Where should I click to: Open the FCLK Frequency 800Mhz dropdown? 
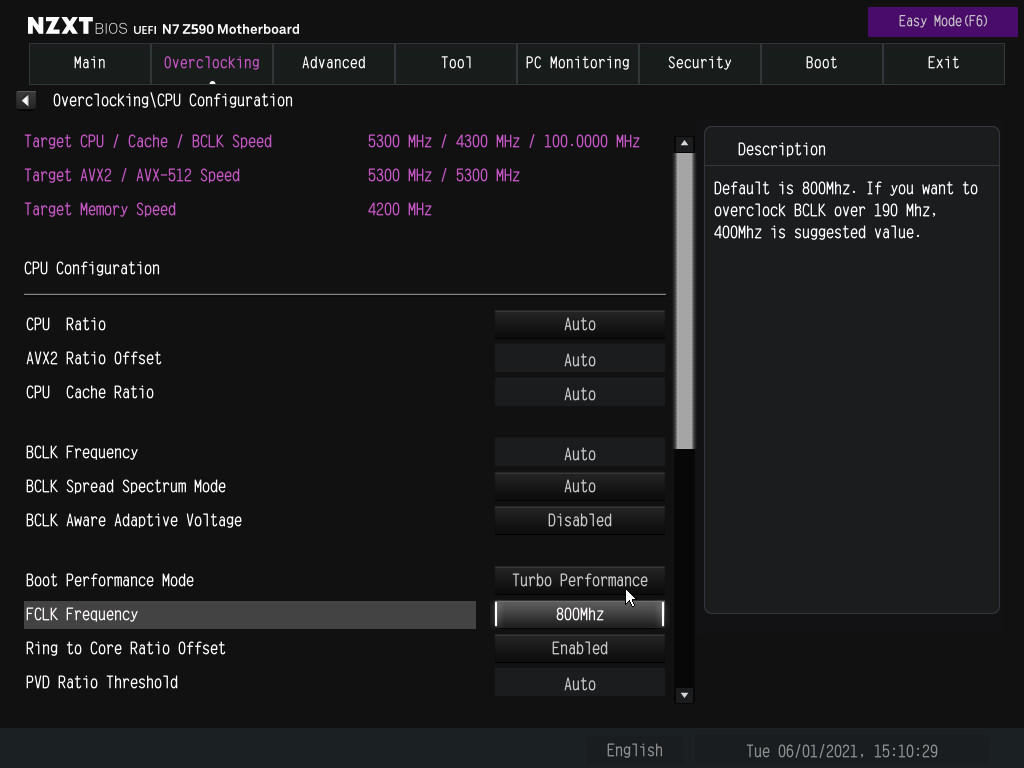click(x=580, y=615)
